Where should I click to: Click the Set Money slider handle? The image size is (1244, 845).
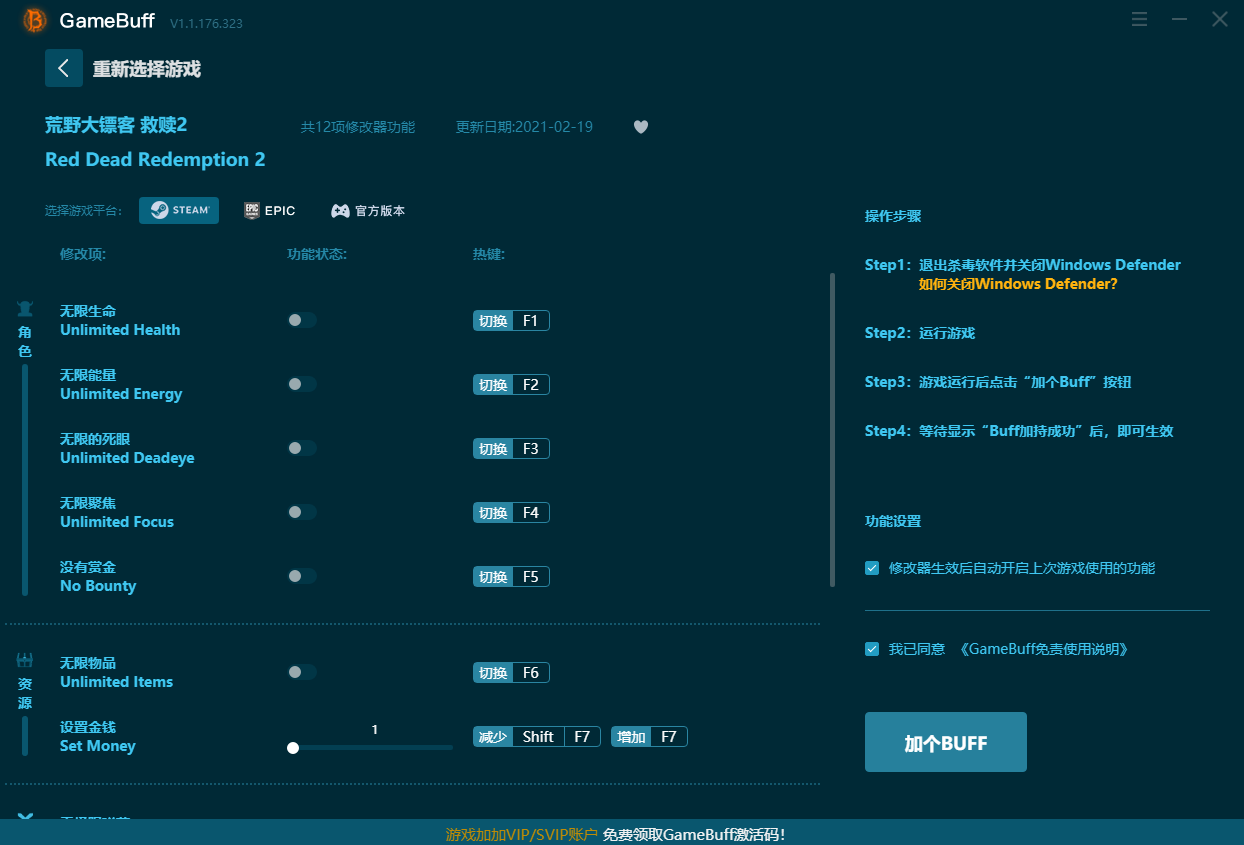[293, 747]
